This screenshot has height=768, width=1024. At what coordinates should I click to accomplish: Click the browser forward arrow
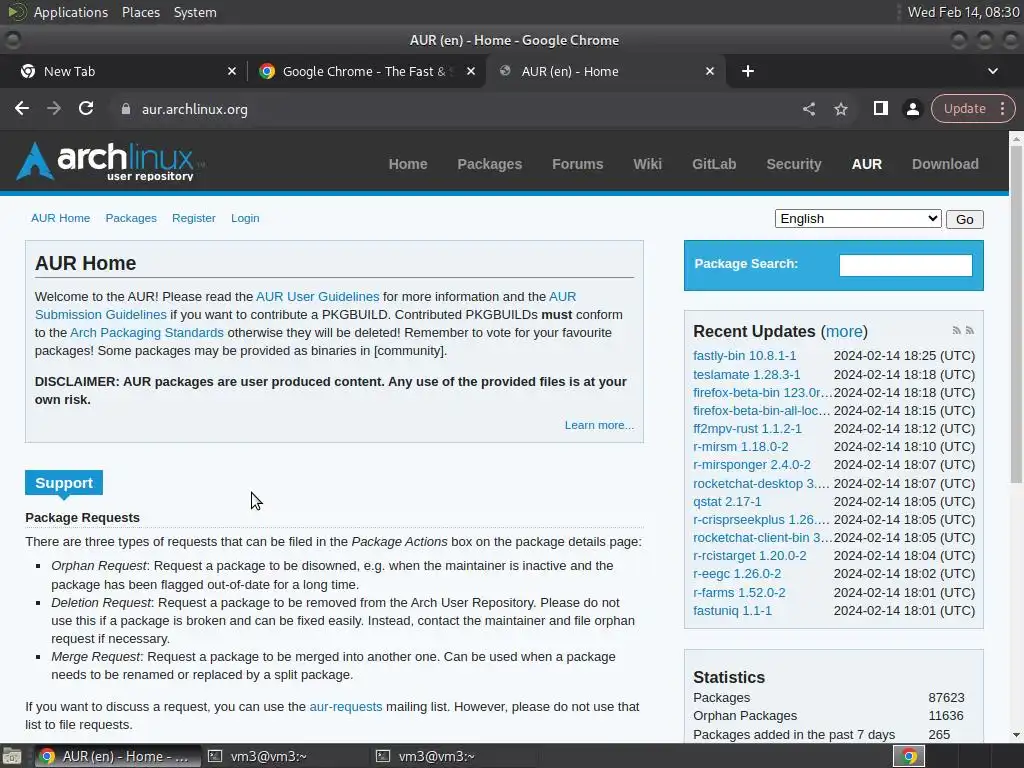click(54, 108)
